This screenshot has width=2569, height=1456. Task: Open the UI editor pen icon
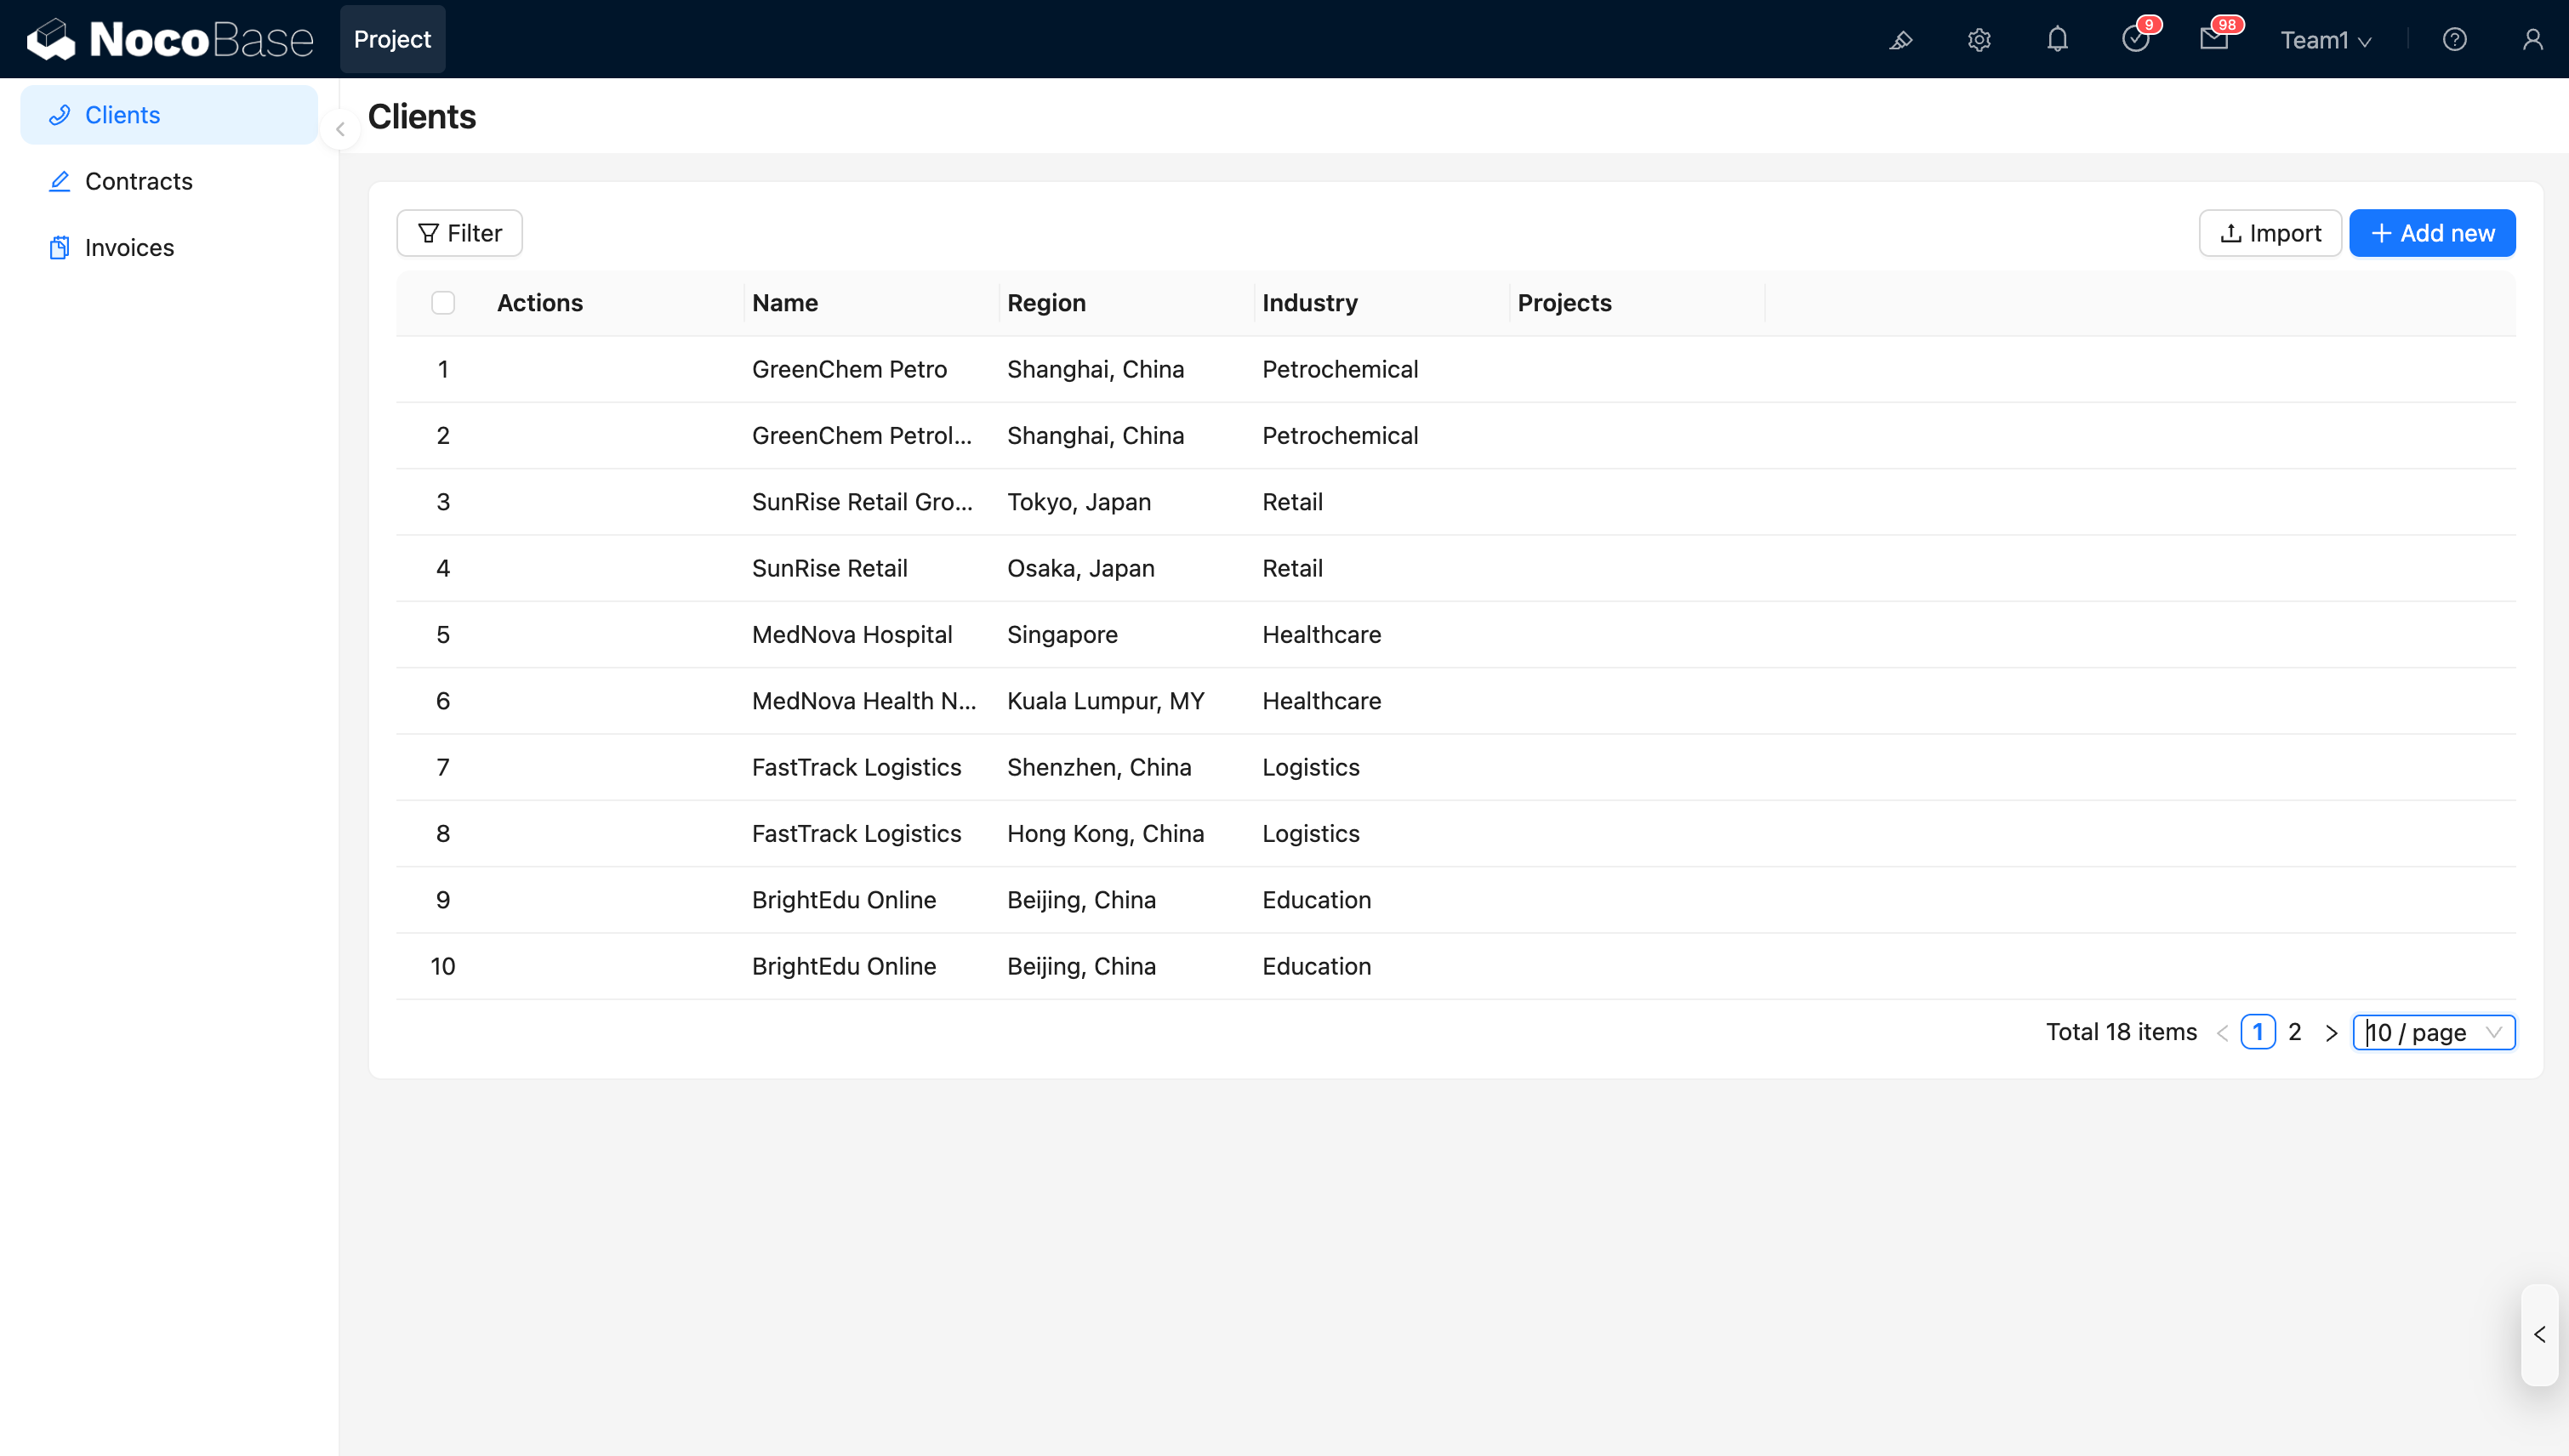pyautogui.click(x=1901, y=39)
